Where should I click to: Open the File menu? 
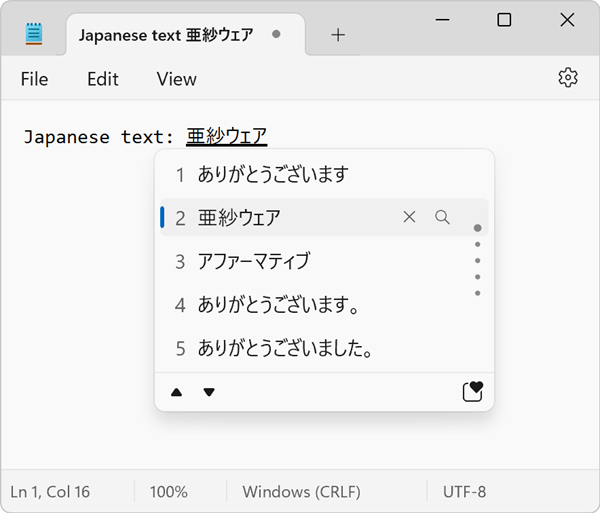pos(34,79)
